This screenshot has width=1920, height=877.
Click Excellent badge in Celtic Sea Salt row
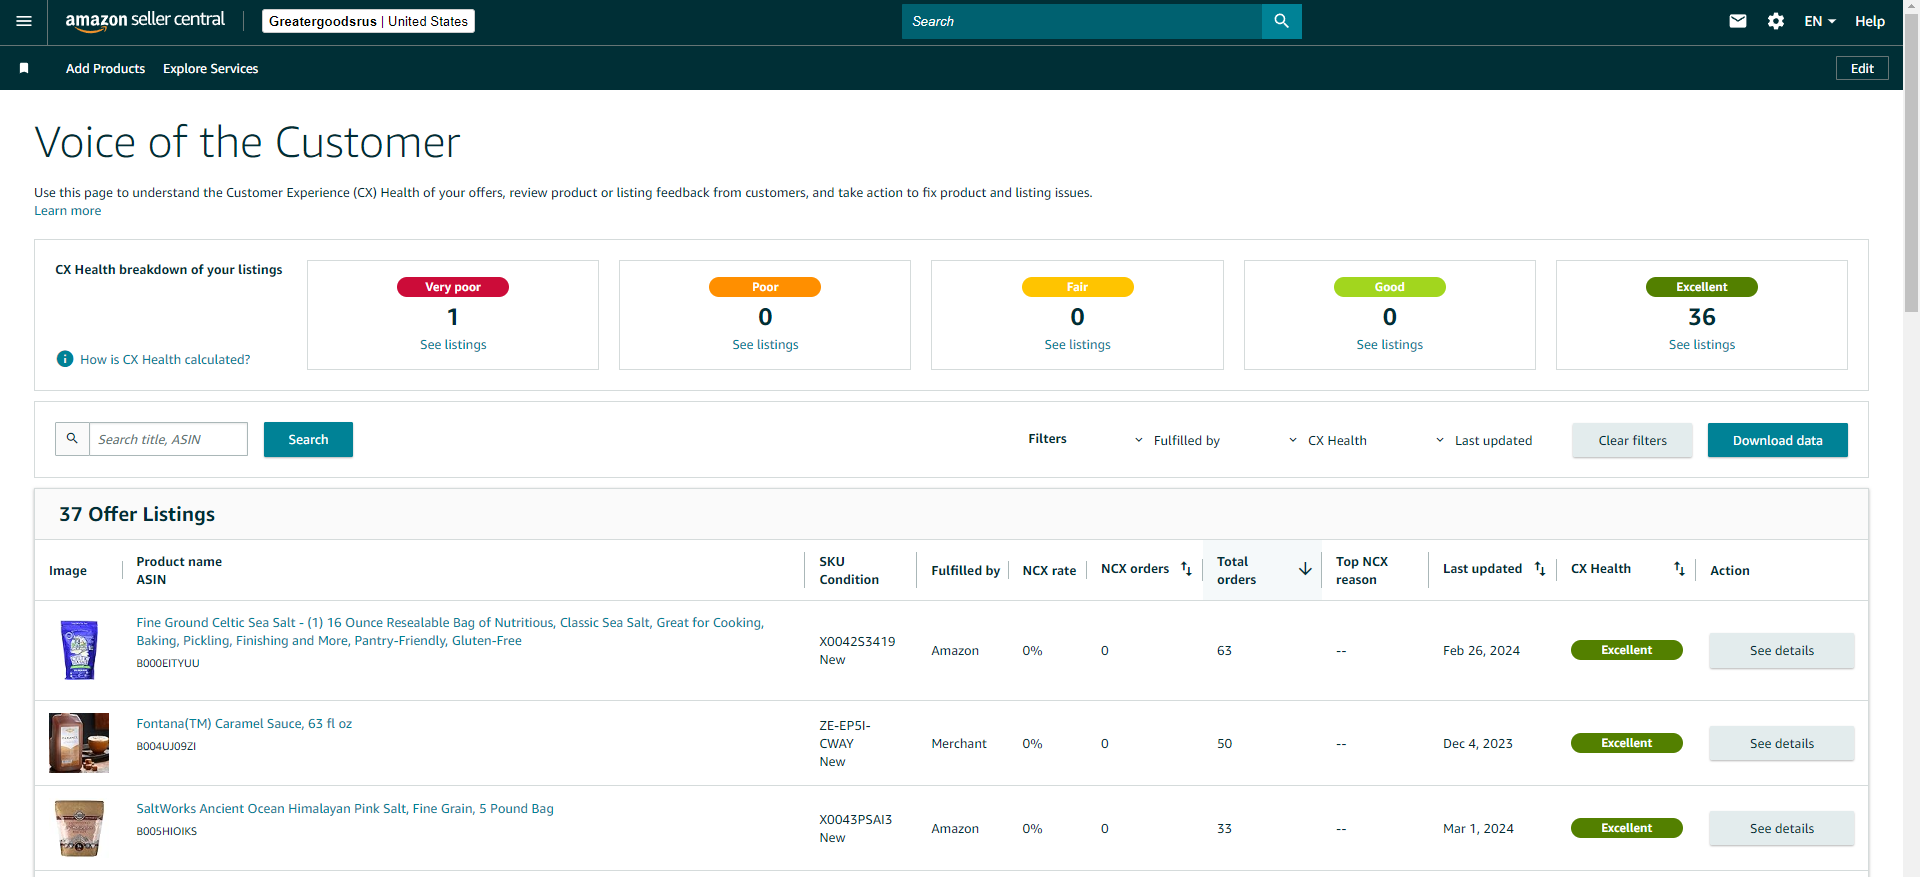coord(1626,650)
